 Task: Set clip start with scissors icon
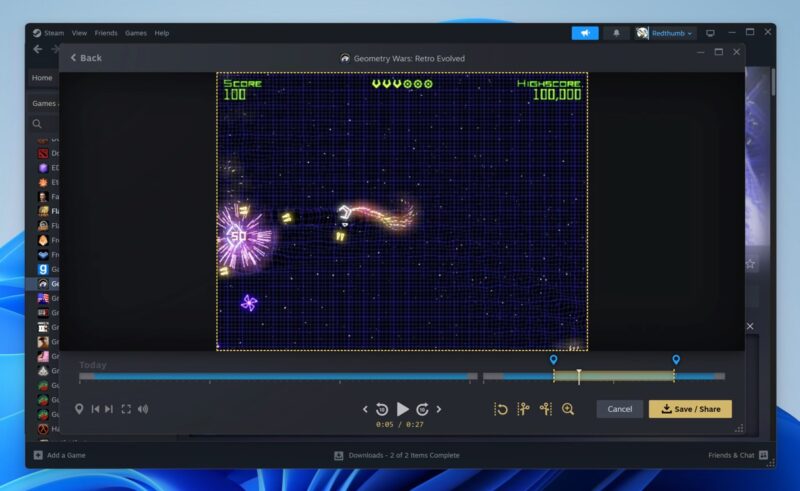click(x=523, y=409)
